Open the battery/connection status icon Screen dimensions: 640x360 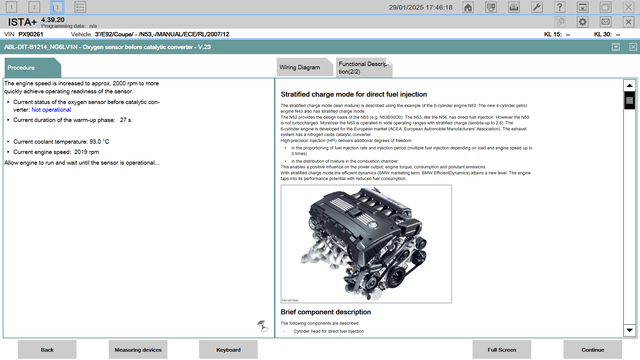click(514, 7)
